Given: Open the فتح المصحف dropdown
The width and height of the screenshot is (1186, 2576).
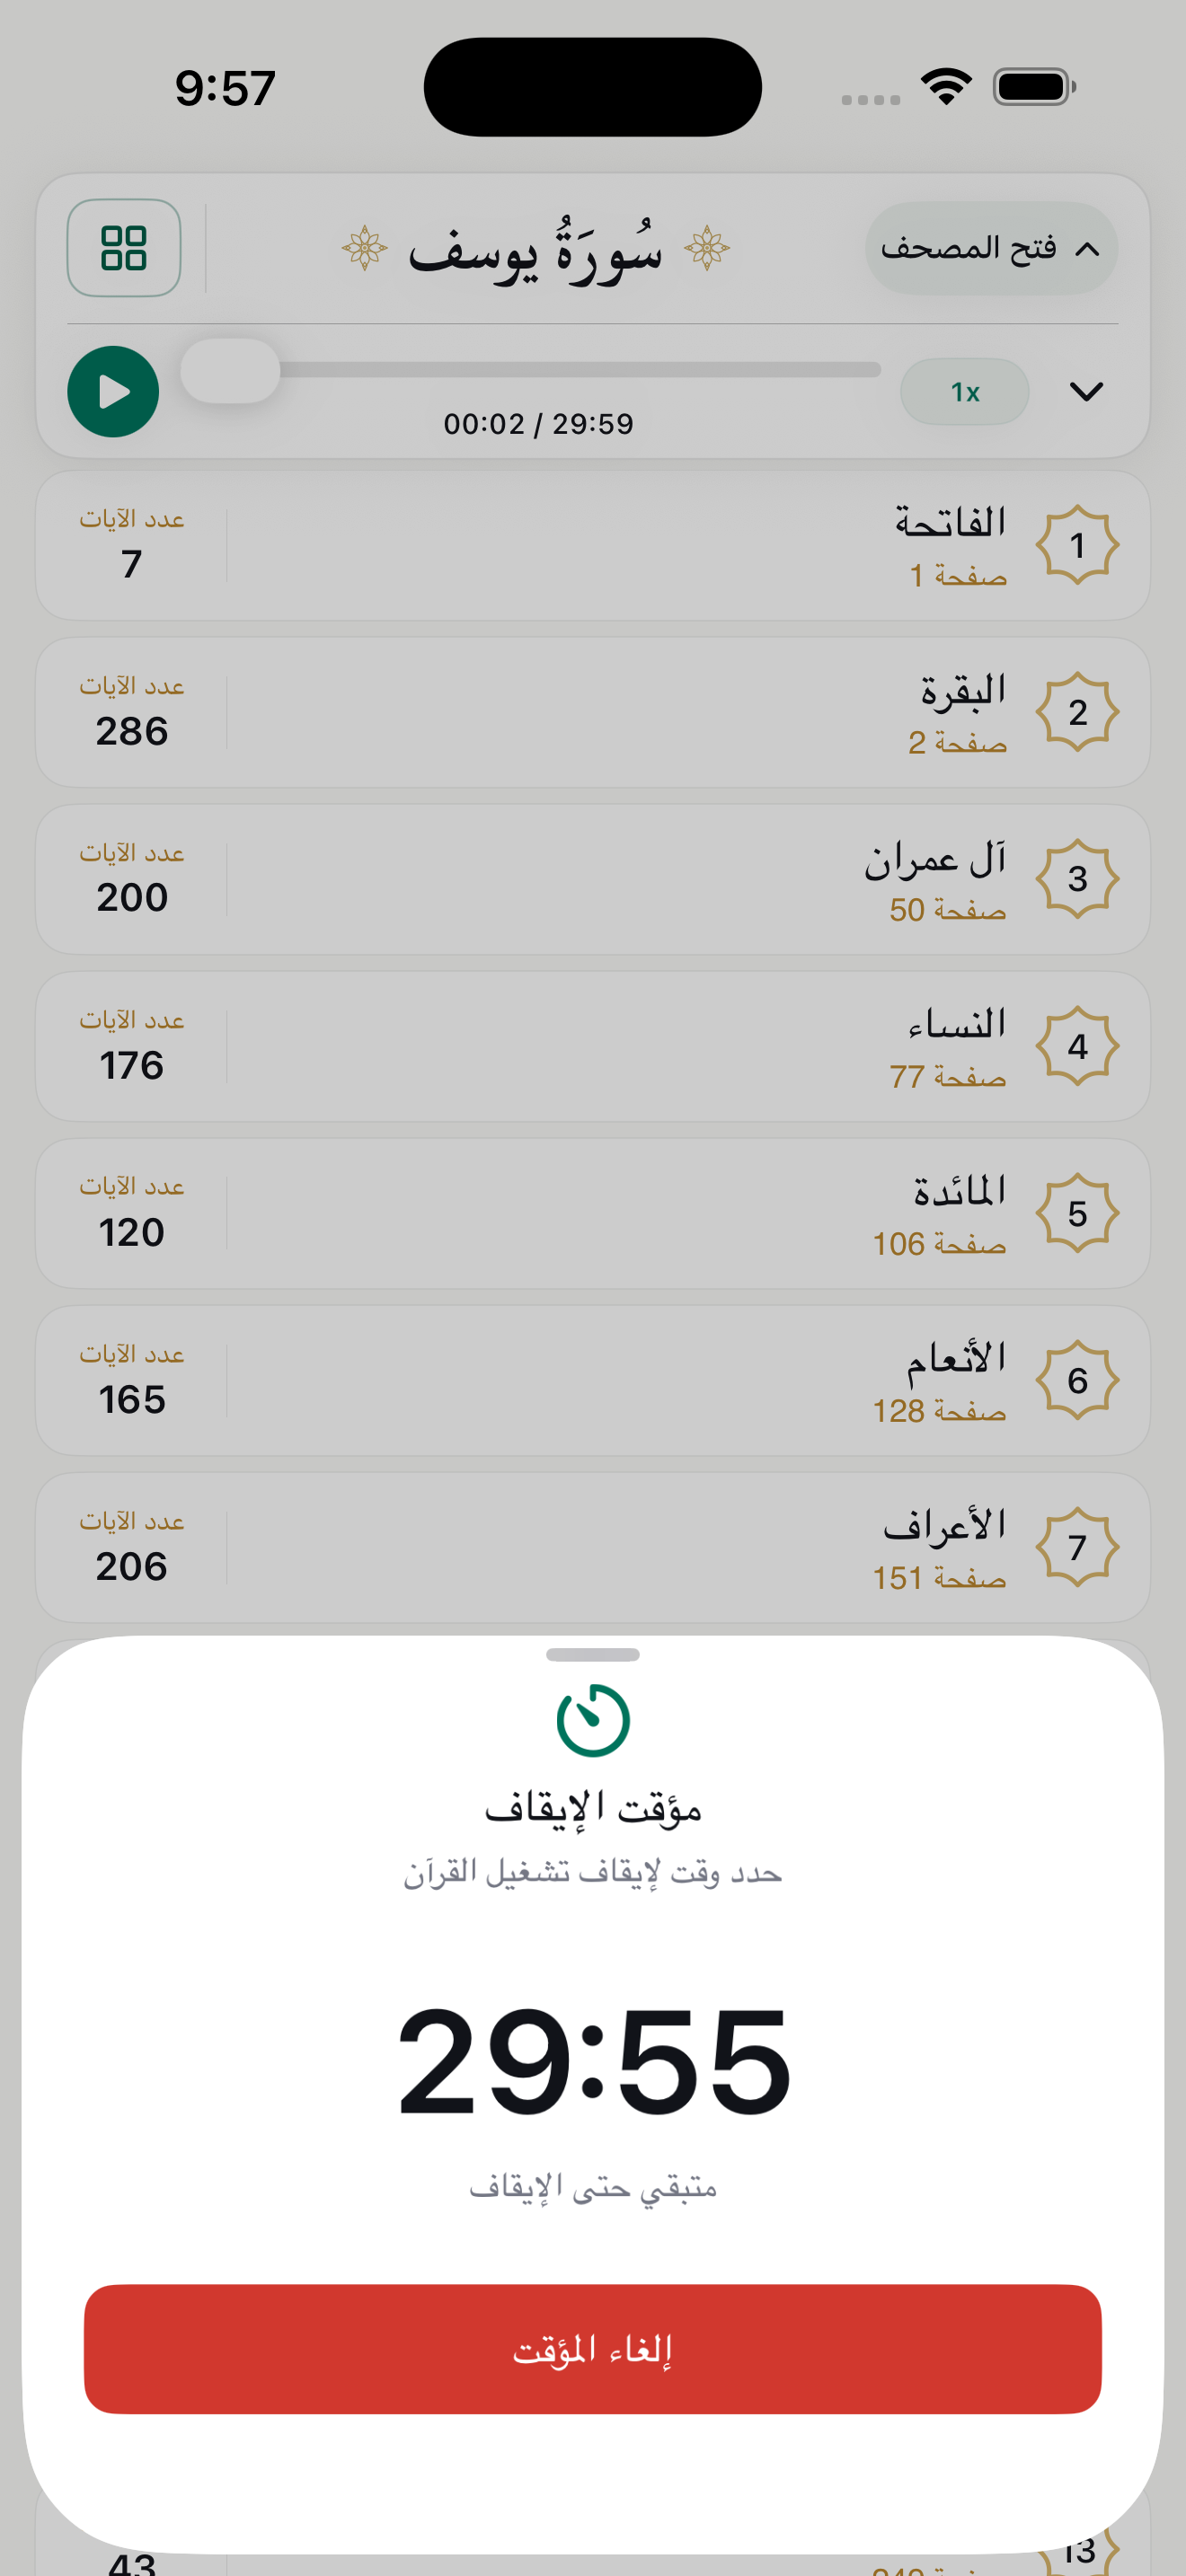Looking at the screenshot, I should click(991, 248).
